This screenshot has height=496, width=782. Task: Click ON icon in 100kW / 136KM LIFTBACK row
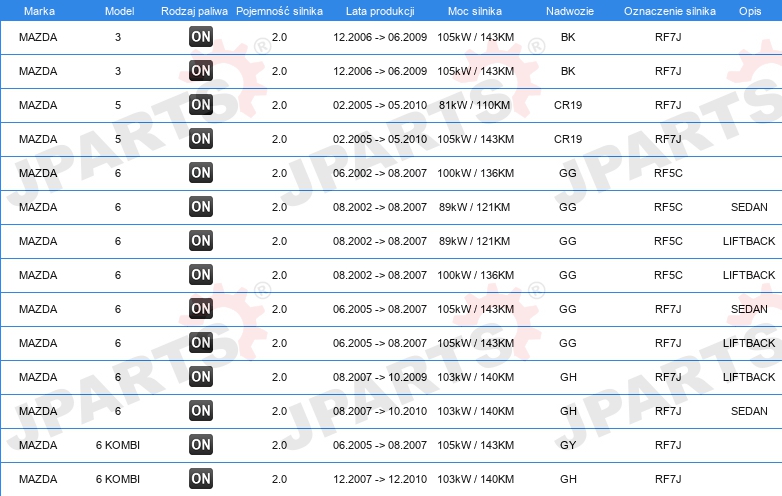(x=201, y=275)
